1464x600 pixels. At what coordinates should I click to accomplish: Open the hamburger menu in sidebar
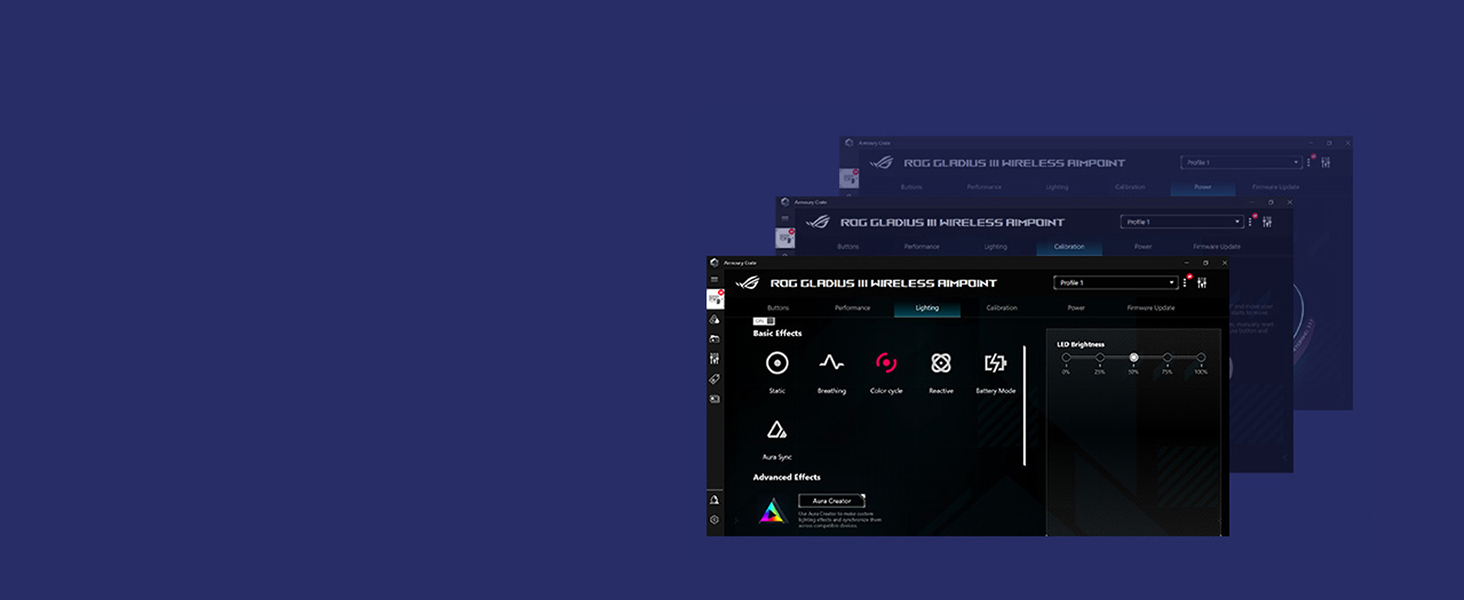pos(714,280)
